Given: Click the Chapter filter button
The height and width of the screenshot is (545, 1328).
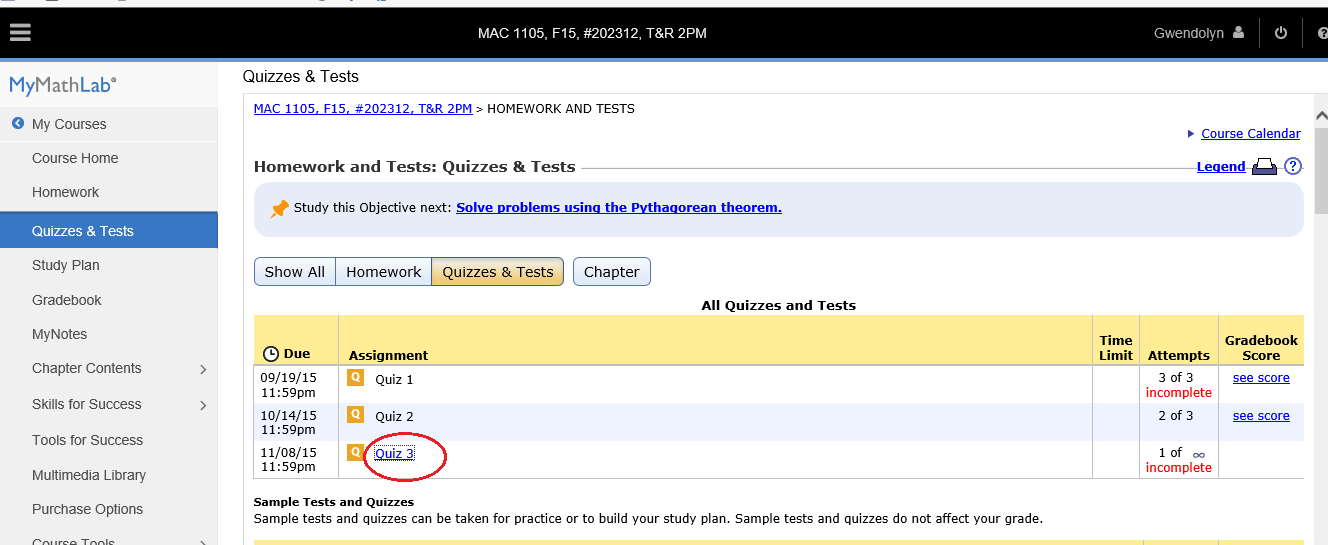Looking at the screenshot, I should click(x=612, y=272).
